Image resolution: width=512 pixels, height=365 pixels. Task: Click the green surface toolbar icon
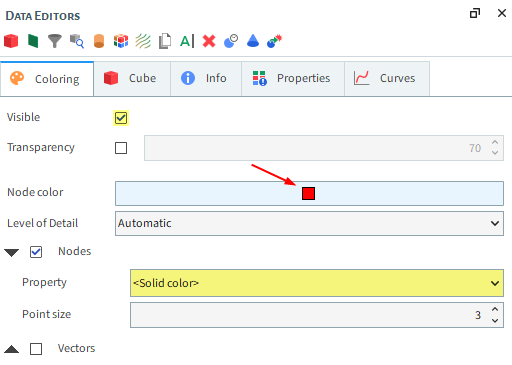33,41
